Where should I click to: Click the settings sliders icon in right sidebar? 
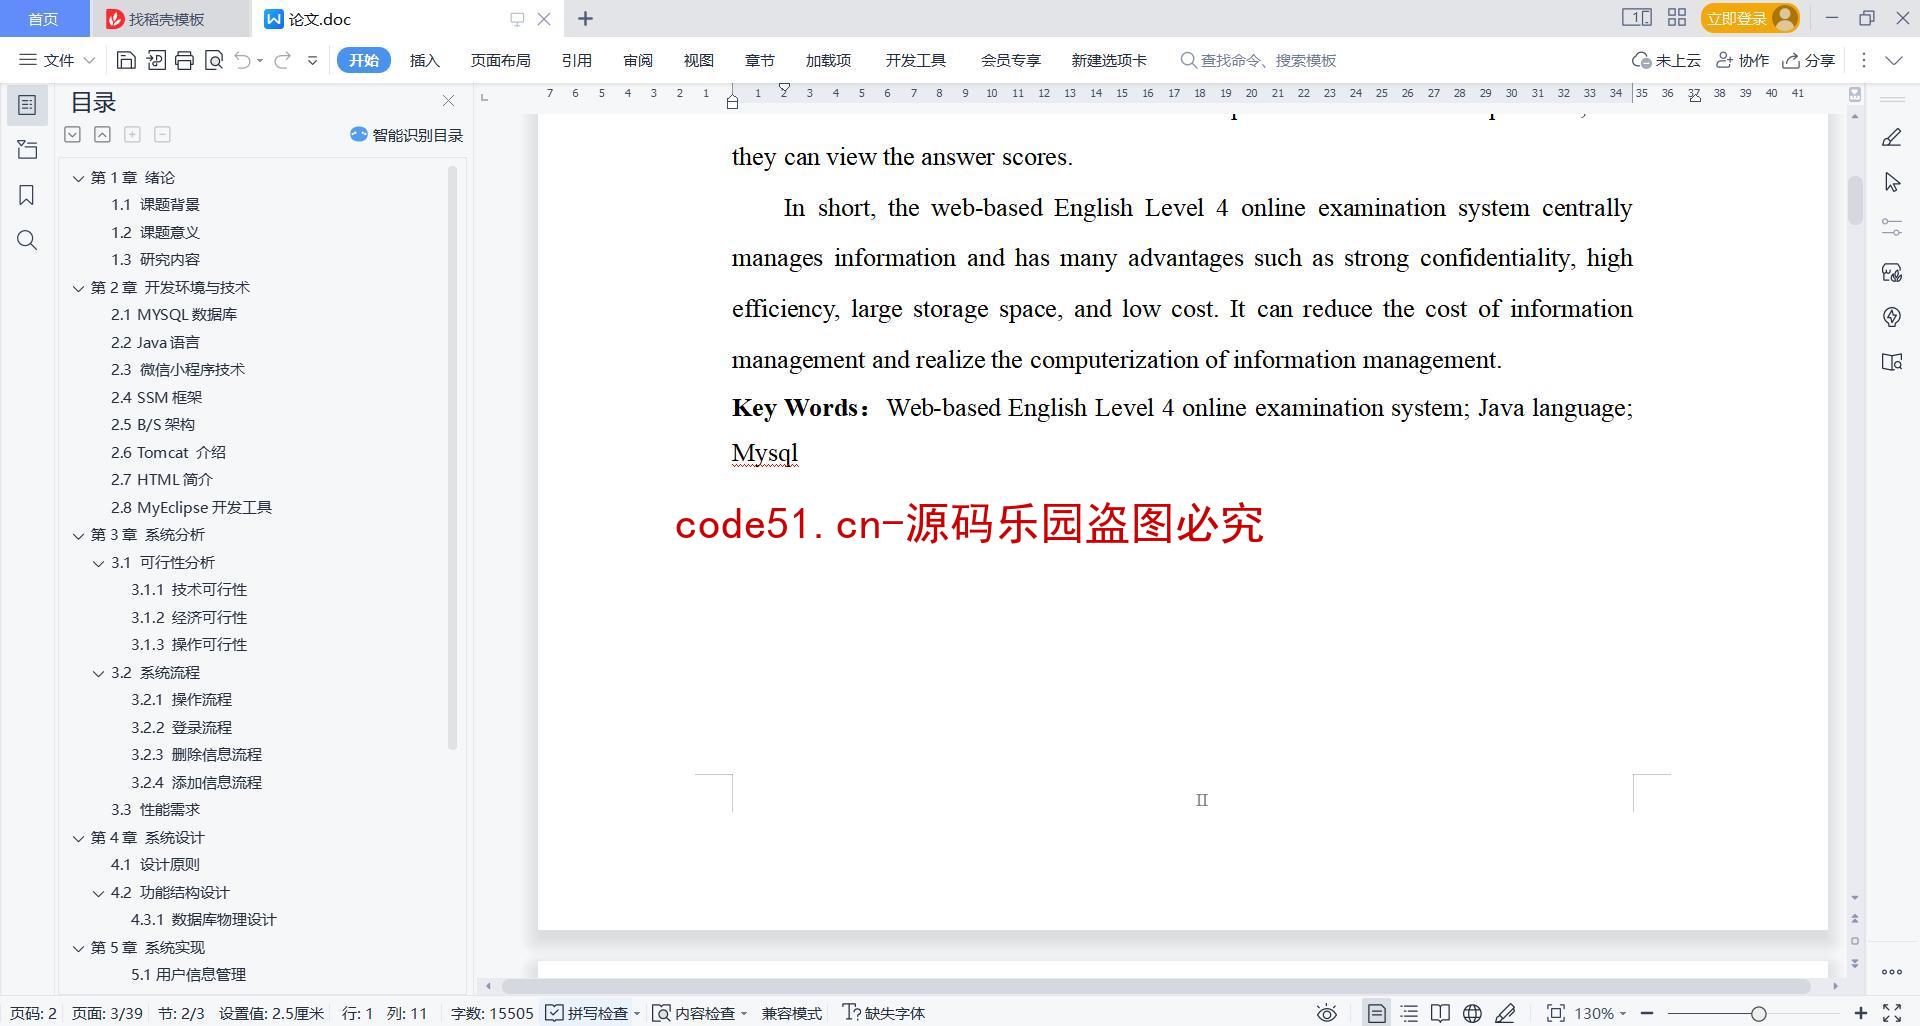pyautogui.click(x=1891, y=227)
